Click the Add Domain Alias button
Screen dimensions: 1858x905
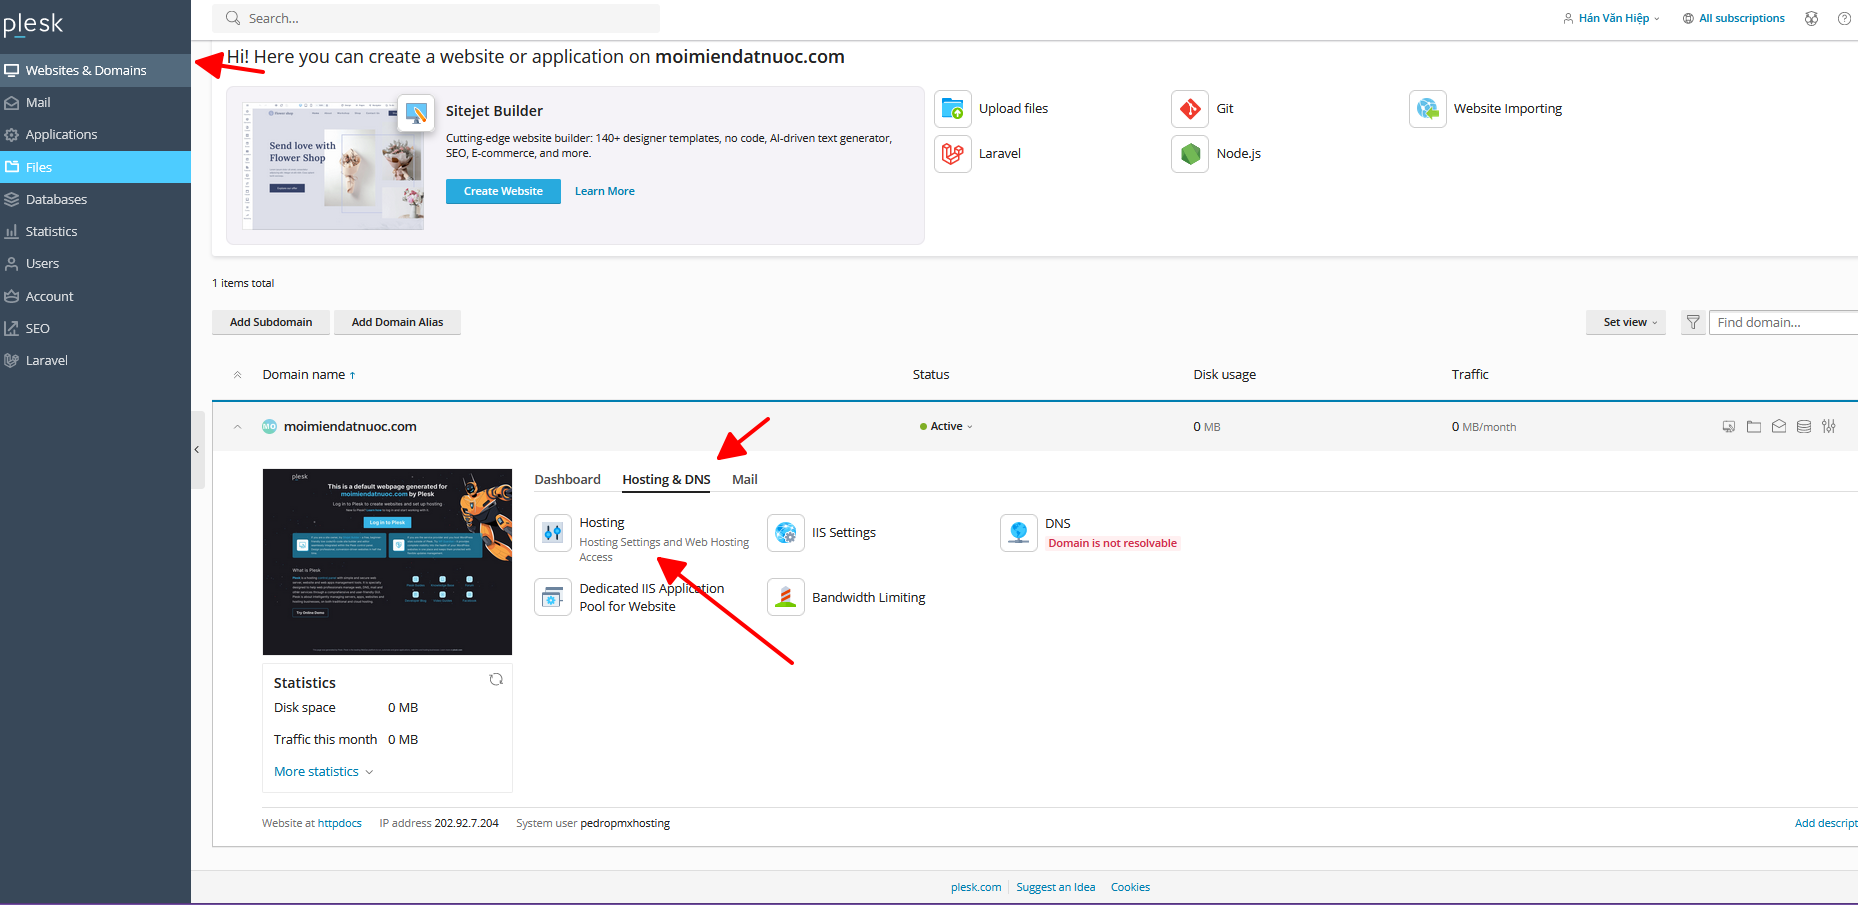coord(397,322)
